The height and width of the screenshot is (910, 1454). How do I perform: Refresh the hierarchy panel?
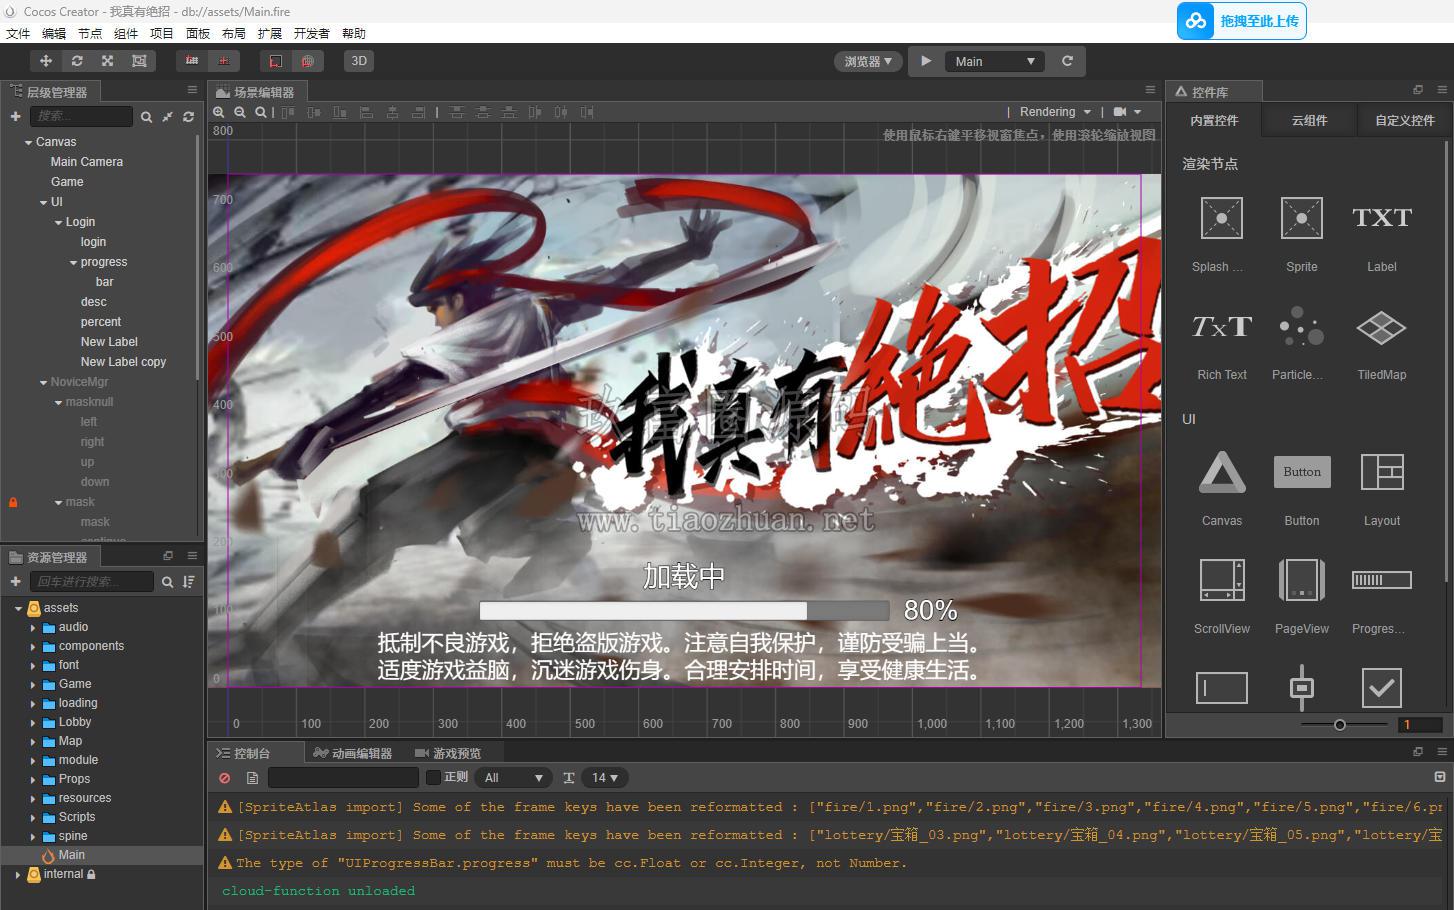point(188,117)
